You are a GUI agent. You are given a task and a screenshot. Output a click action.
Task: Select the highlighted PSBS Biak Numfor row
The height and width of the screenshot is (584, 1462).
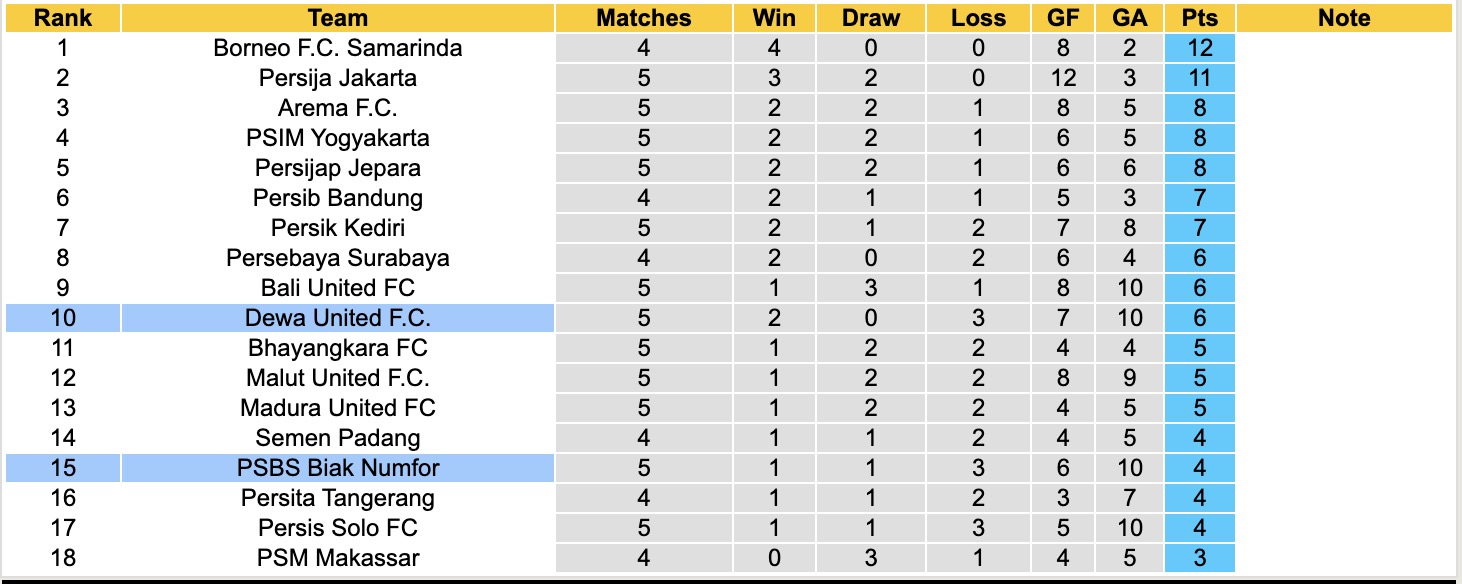(x=338, y=468)
